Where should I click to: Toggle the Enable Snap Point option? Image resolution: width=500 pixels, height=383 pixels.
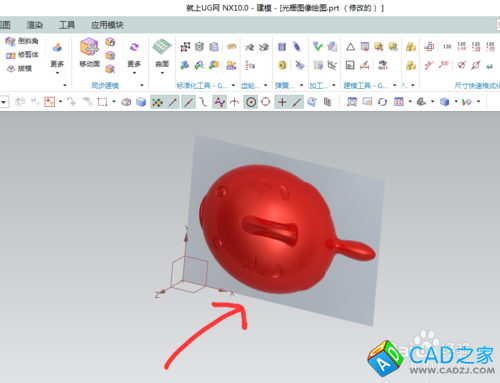click(x=157, y=102)
